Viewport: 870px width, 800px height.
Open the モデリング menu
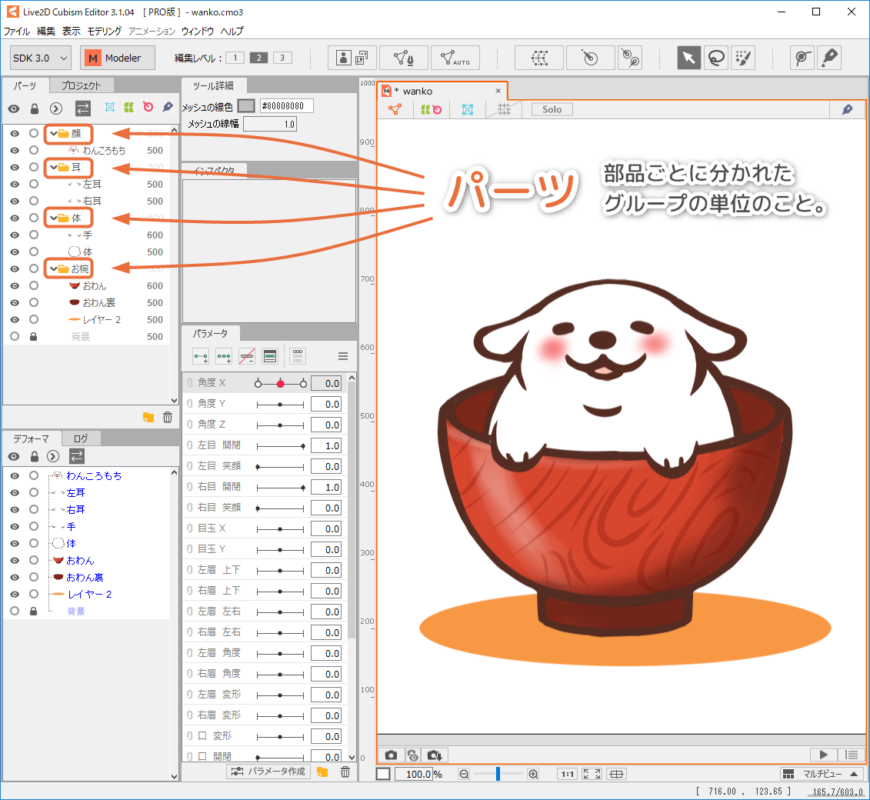(x=104, y=31)
